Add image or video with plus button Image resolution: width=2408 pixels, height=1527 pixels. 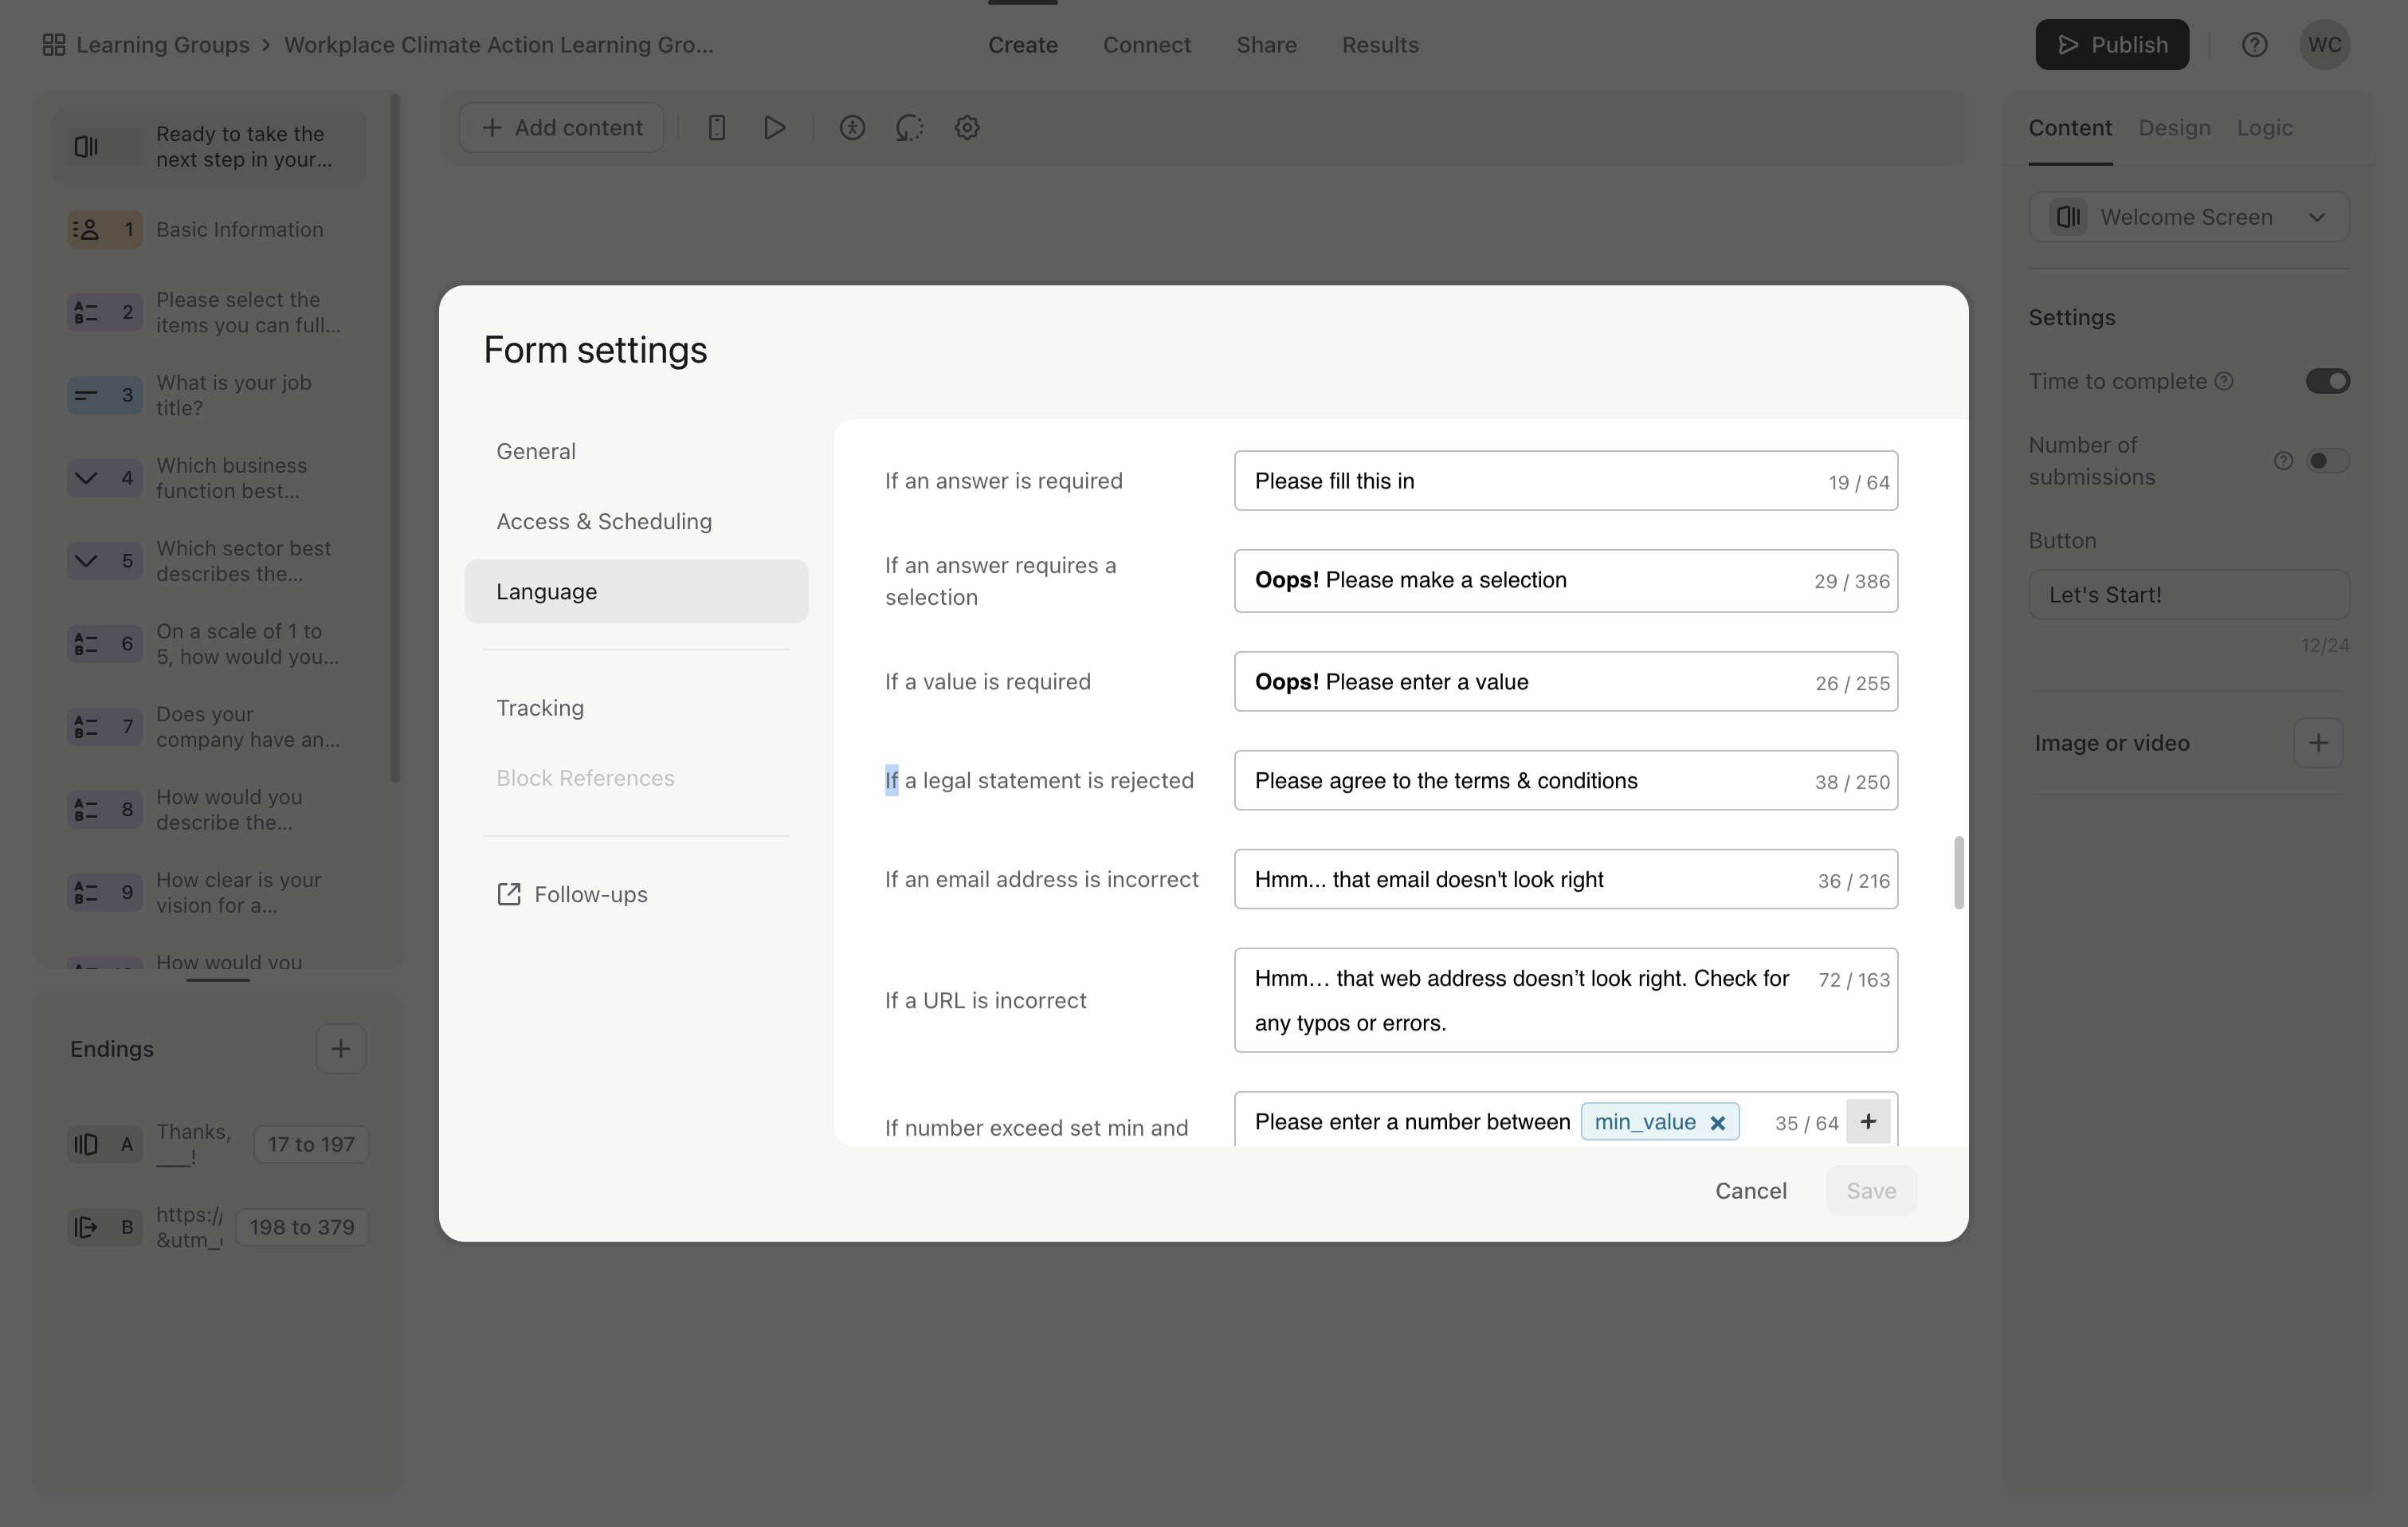coord(2318,743)
